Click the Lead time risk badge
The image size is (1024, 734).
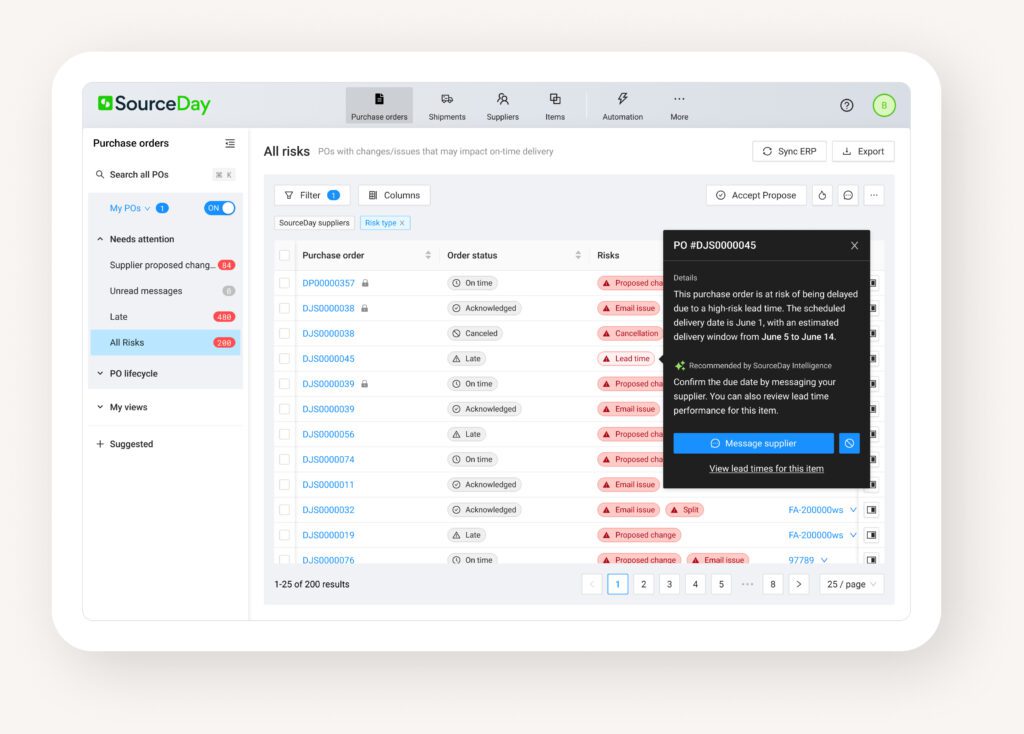pos(626,359)
